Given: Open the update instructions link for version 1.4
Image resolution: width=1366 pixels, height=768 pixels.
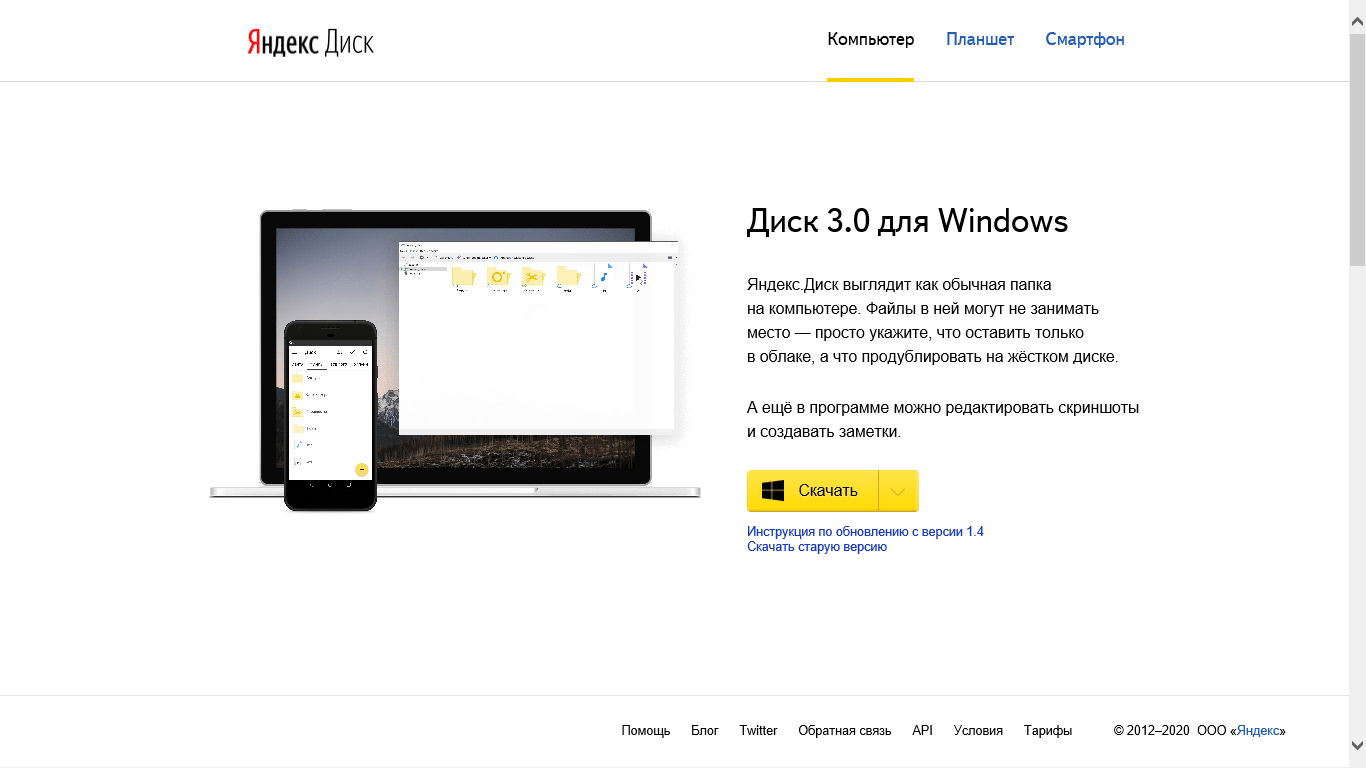Looking at the screenshot, I should pyautogui.click(x=865, y=532).
